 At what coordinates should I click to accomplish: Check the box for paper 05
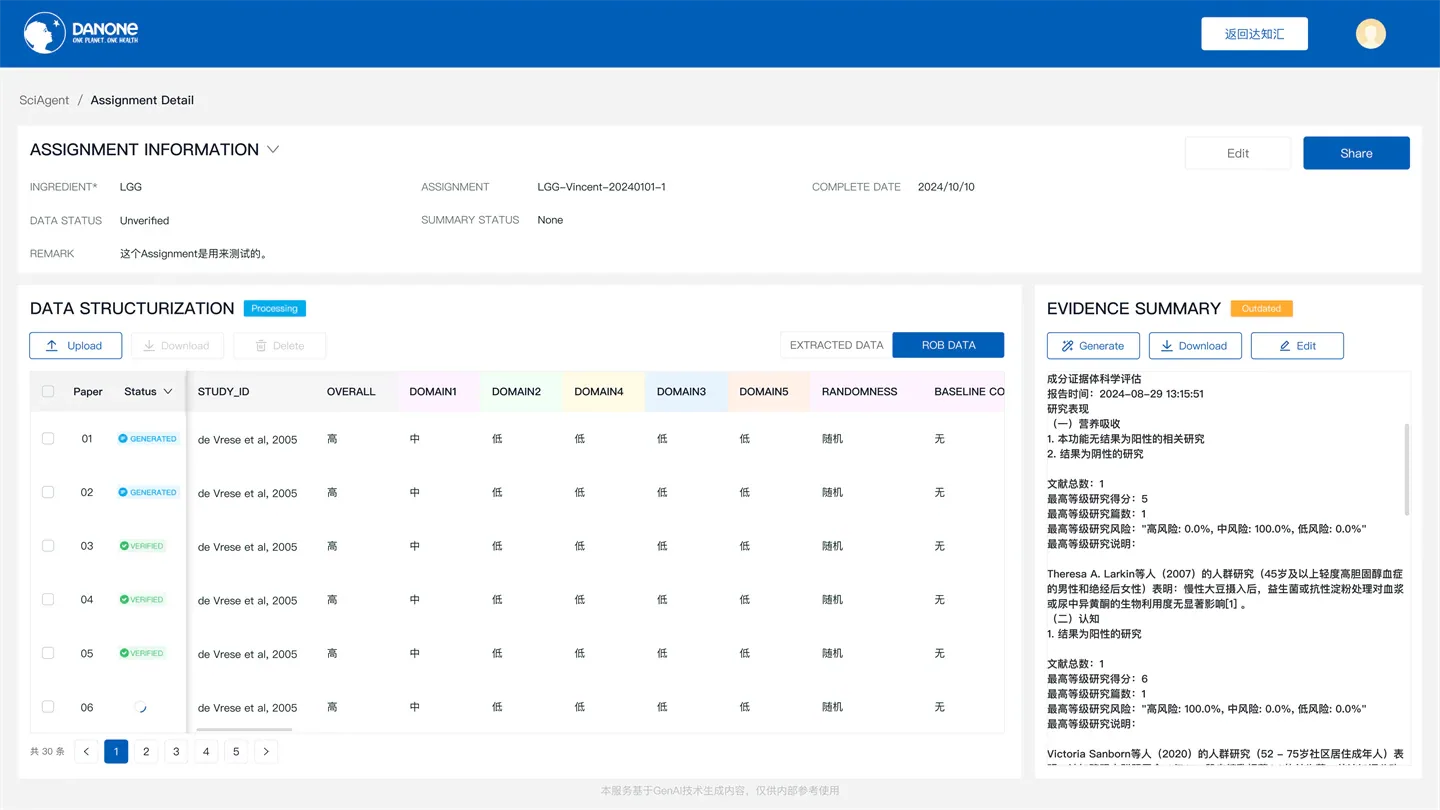tap(48, 653)
